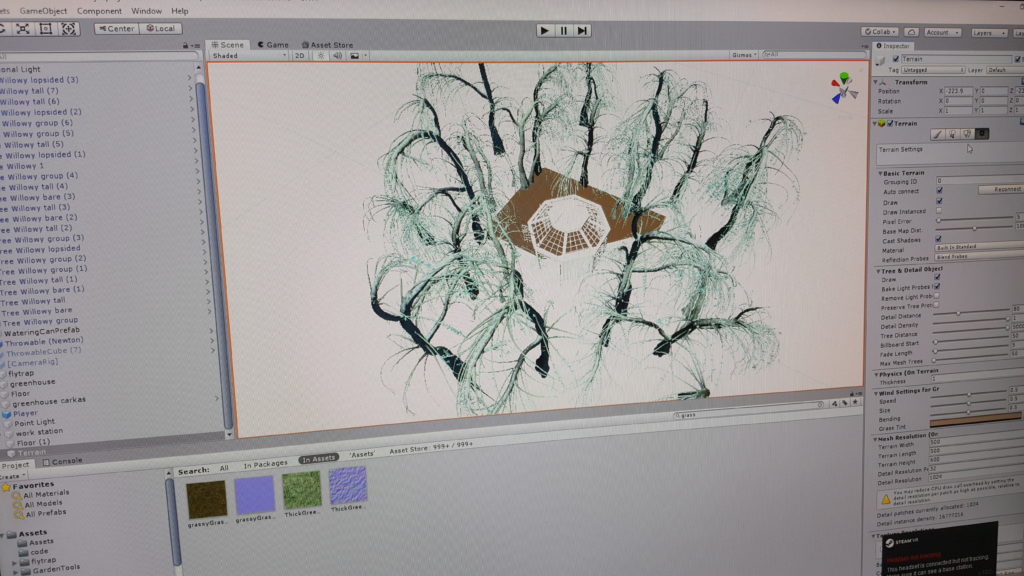Click the cloud services icon
The height and width of the screenshot is (576, 1024).
912,32
